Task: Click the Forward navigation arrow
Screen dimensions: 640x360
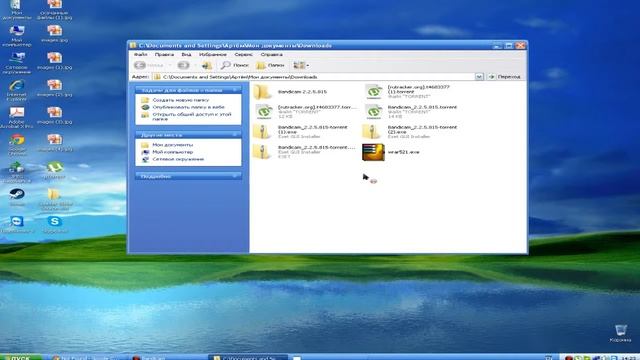Action: point(183,65)
